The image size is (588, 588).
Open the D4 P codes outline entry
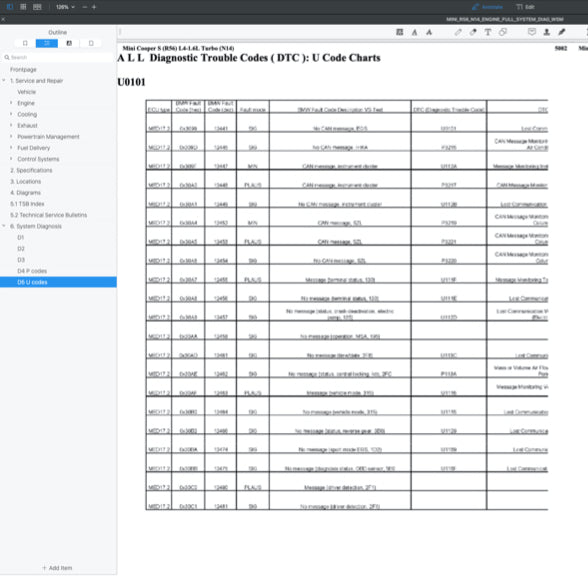[x=32, y=271]
